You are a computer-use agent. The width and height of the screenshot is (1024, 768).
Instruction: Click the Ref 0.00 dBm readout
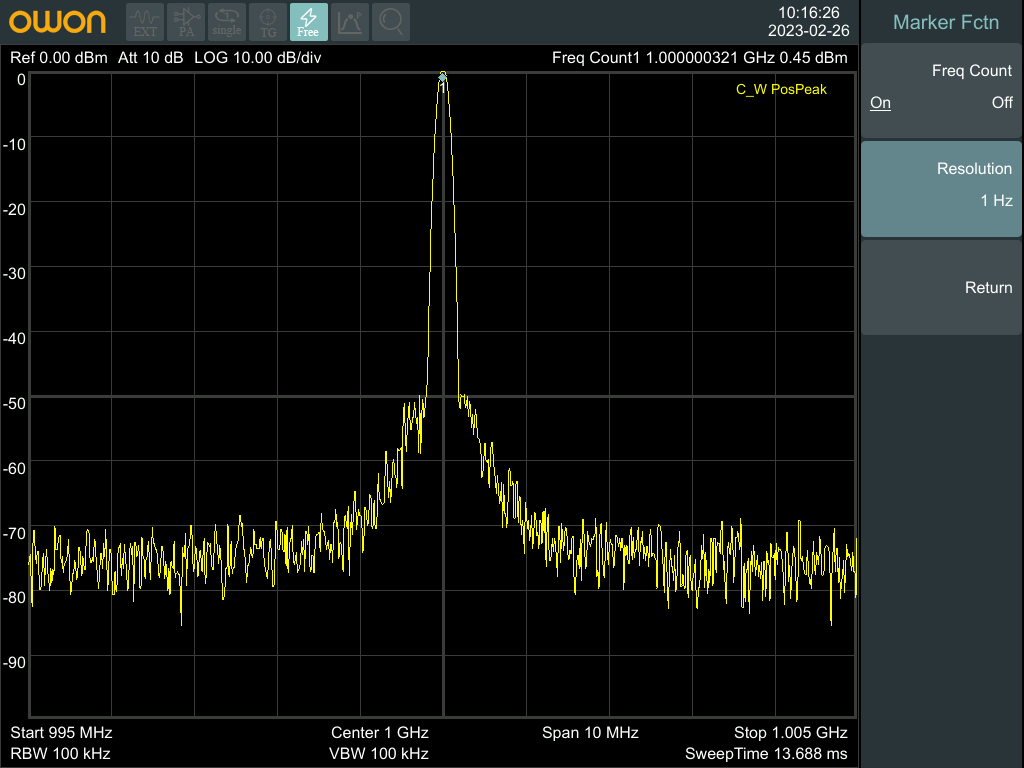point(58,58)
